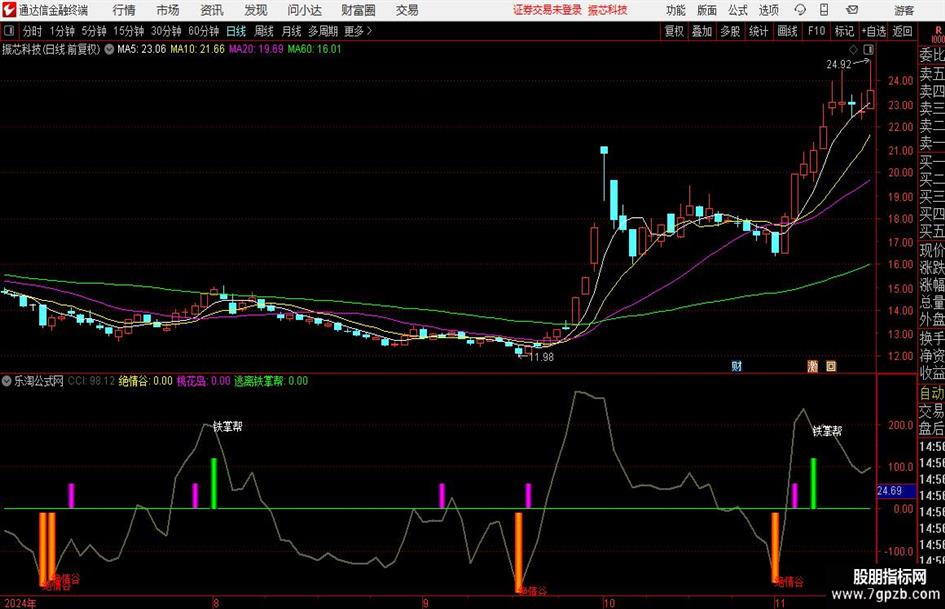
Task: Open the mobile phone icon in title bar
Action: click(824, 10)
